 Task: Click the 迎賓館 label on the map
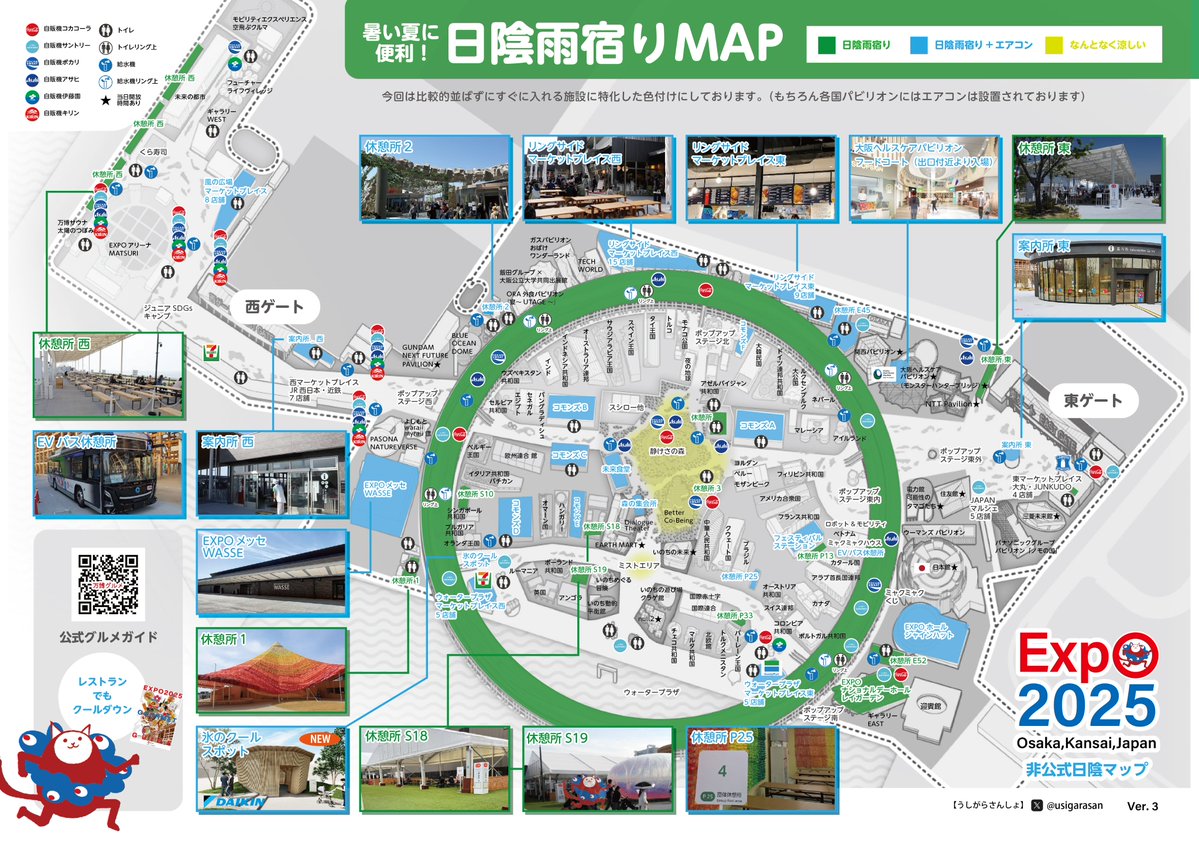[931, 706]
